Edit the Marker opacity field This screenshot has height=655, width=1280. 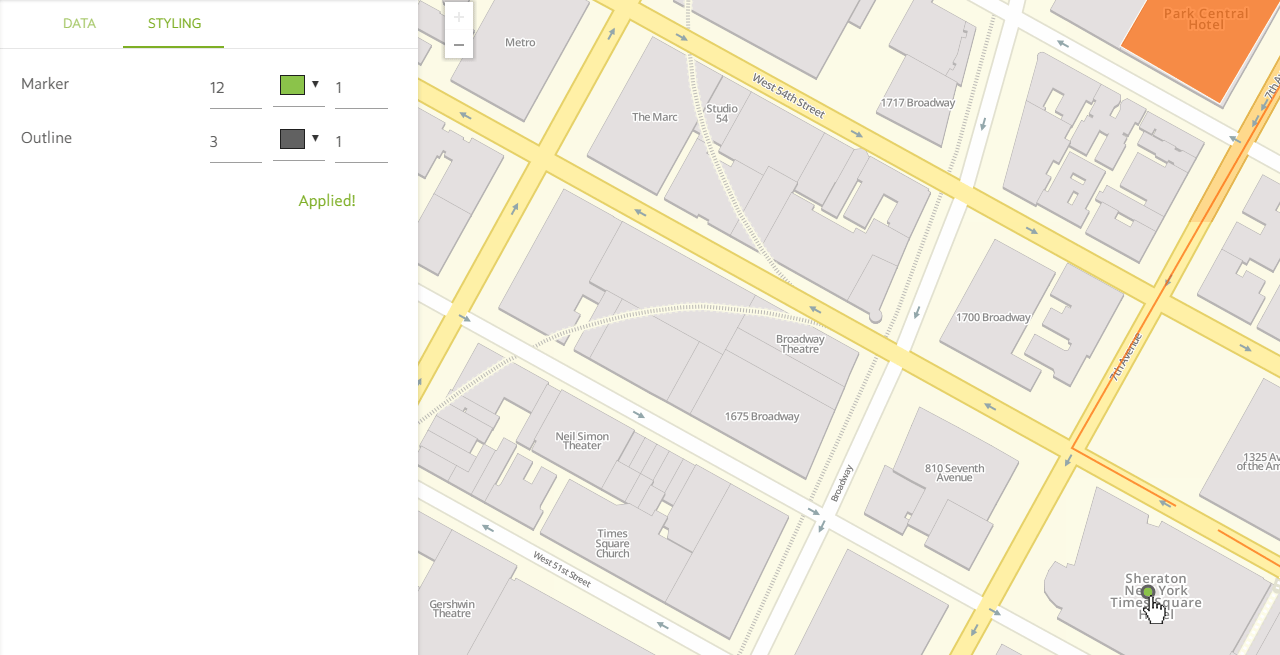[x=361, y=88]
